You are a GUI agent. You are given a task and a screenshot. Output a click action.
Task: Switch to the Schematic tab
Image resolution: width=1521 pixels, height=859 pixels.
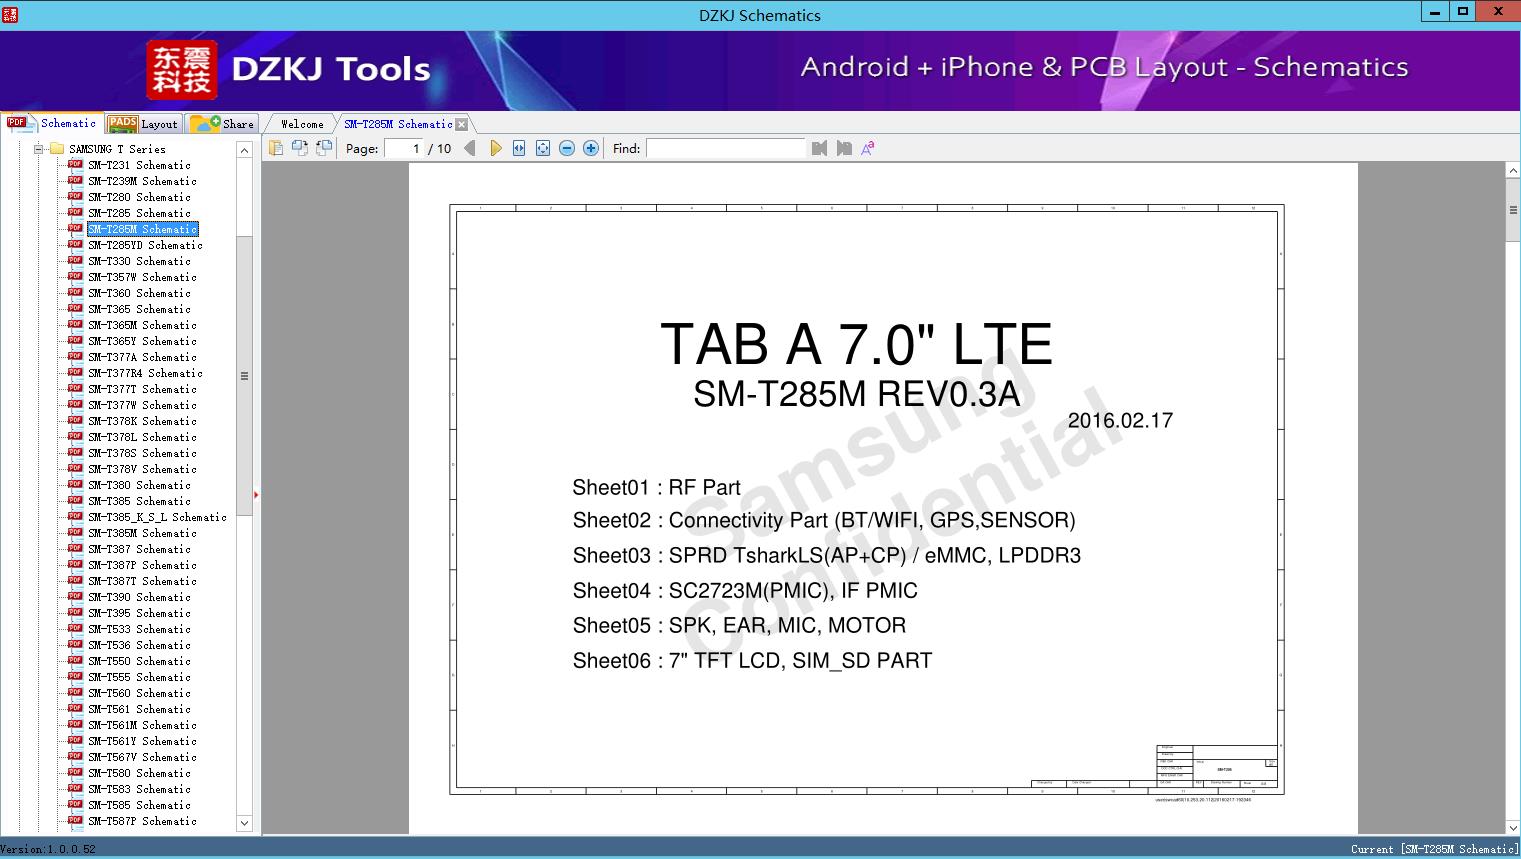[x=52, y=123]
